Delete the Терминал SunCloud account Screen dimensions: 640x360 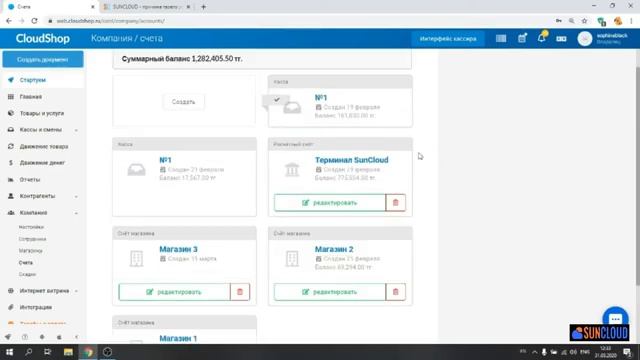(396, 202)
